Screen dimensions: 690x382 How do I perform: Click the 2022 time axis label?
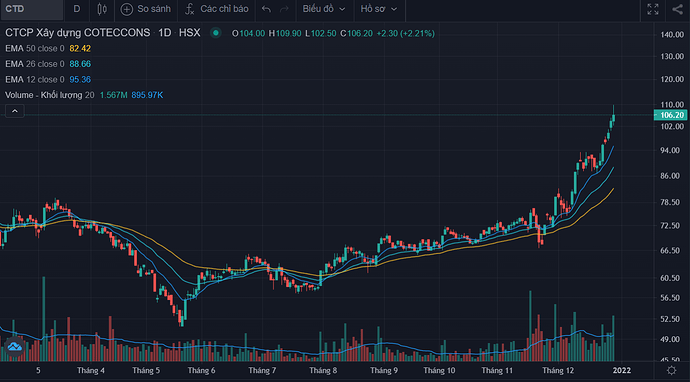622,370
